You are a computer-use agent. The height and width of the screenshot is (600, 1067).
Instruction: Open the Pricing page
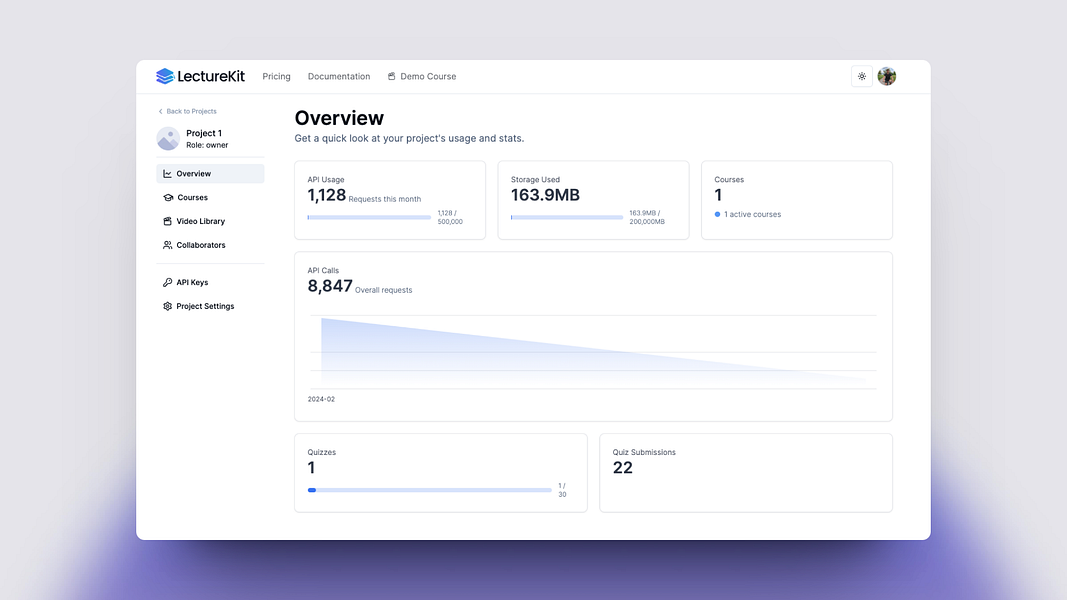[x=276, y=76]
